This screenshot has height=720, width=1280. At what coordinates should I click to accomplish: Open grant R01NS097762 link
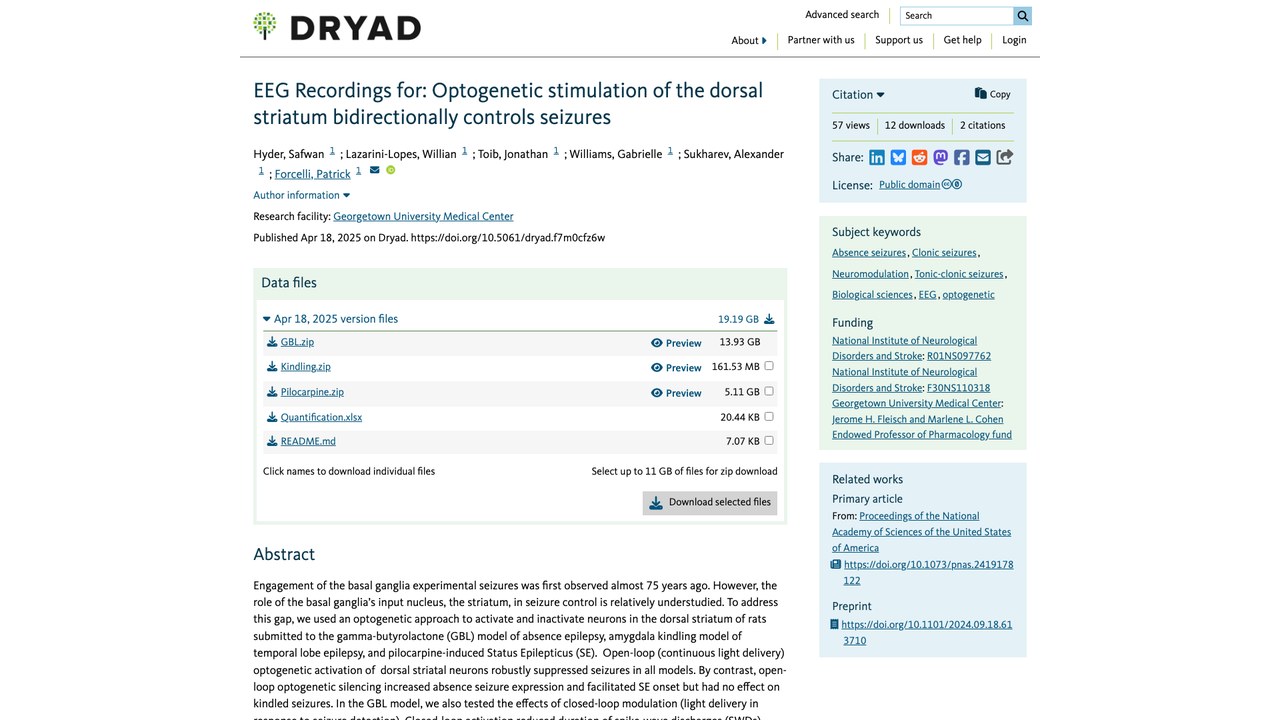959,356
